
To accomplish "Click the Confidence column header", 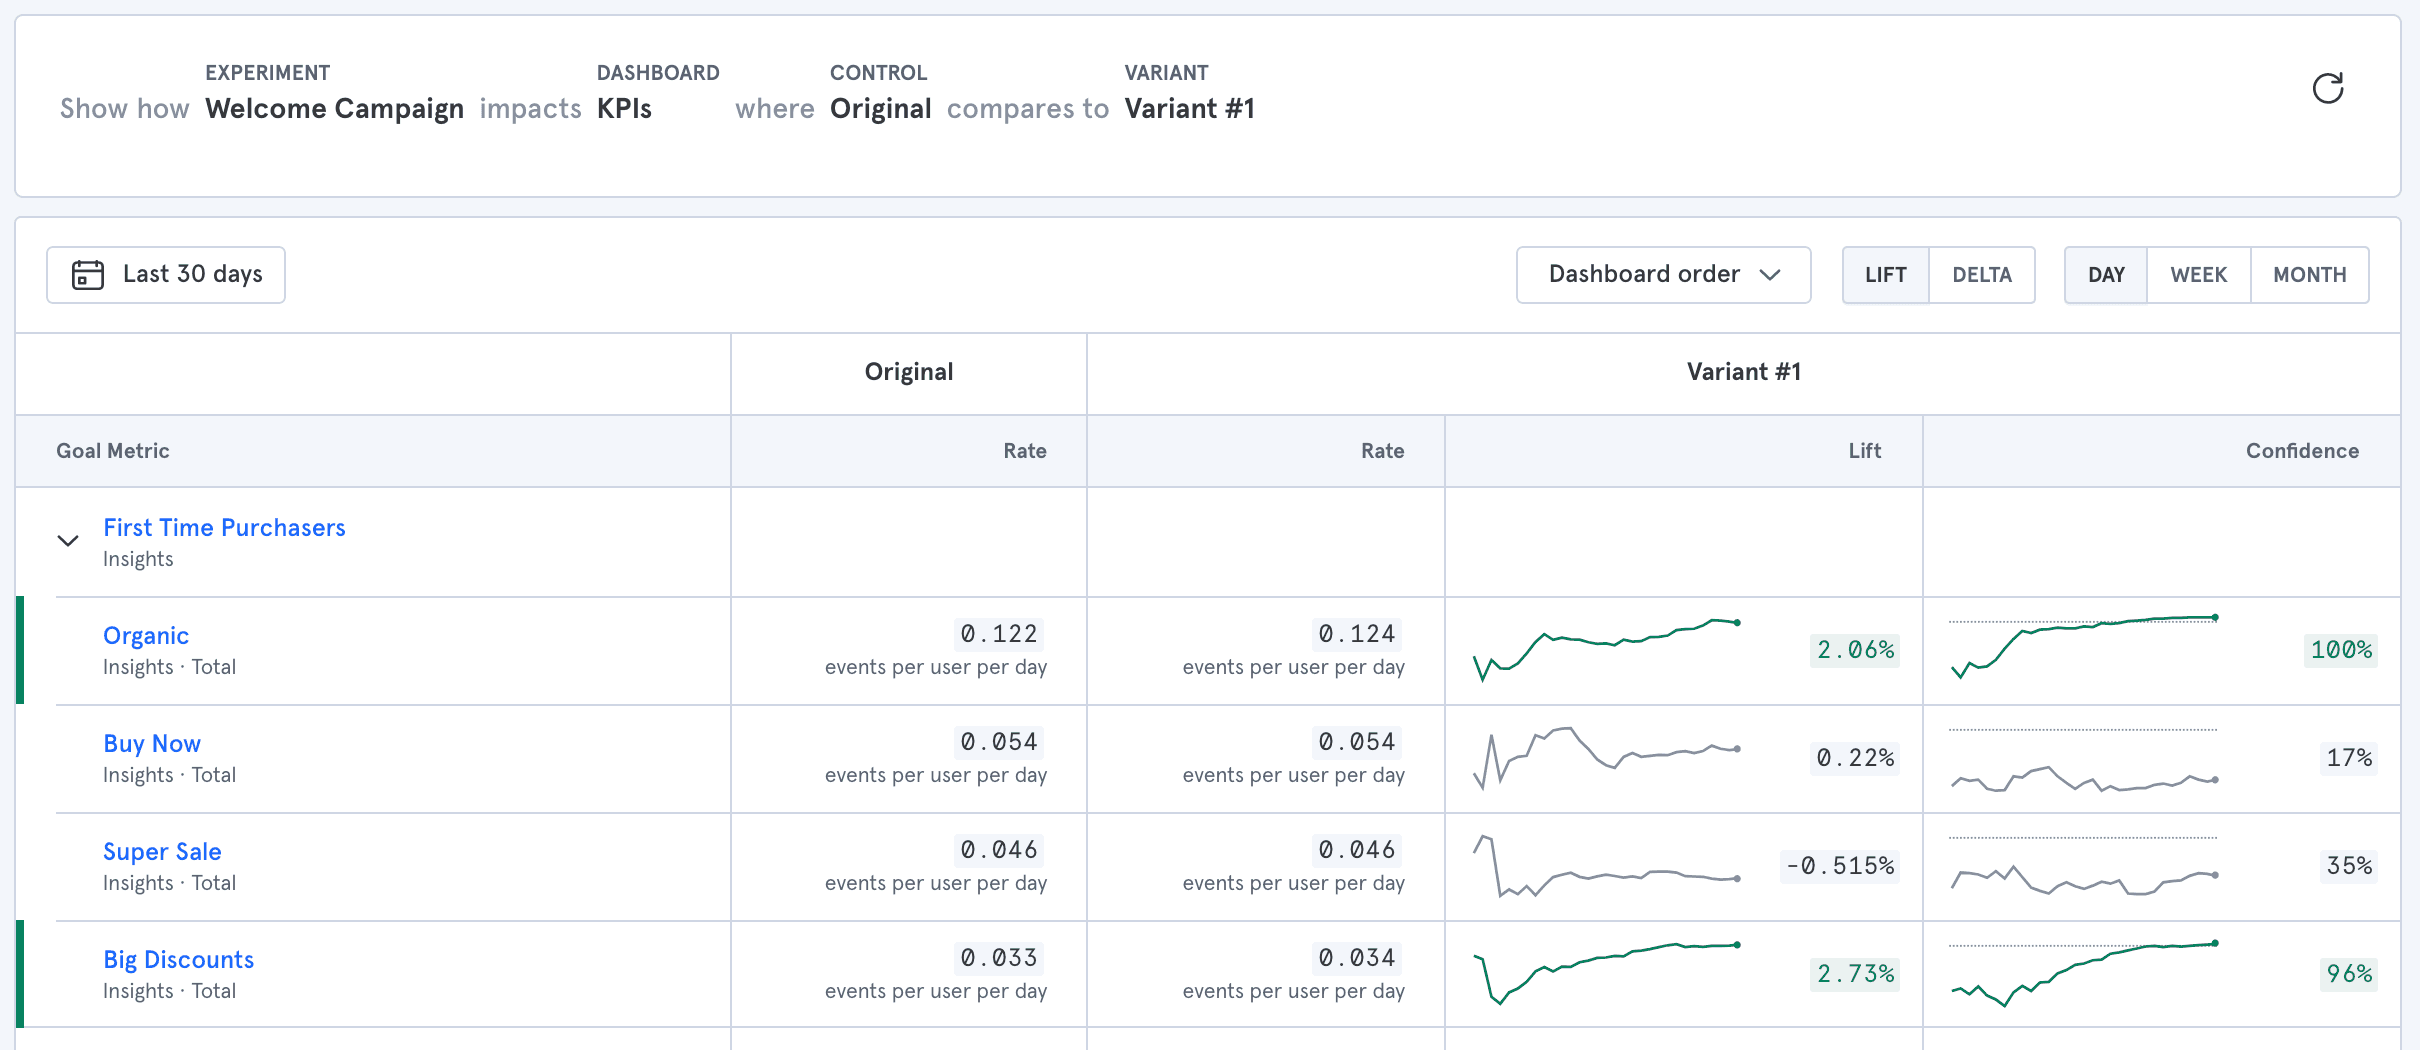I will [x=2302, y=451].
